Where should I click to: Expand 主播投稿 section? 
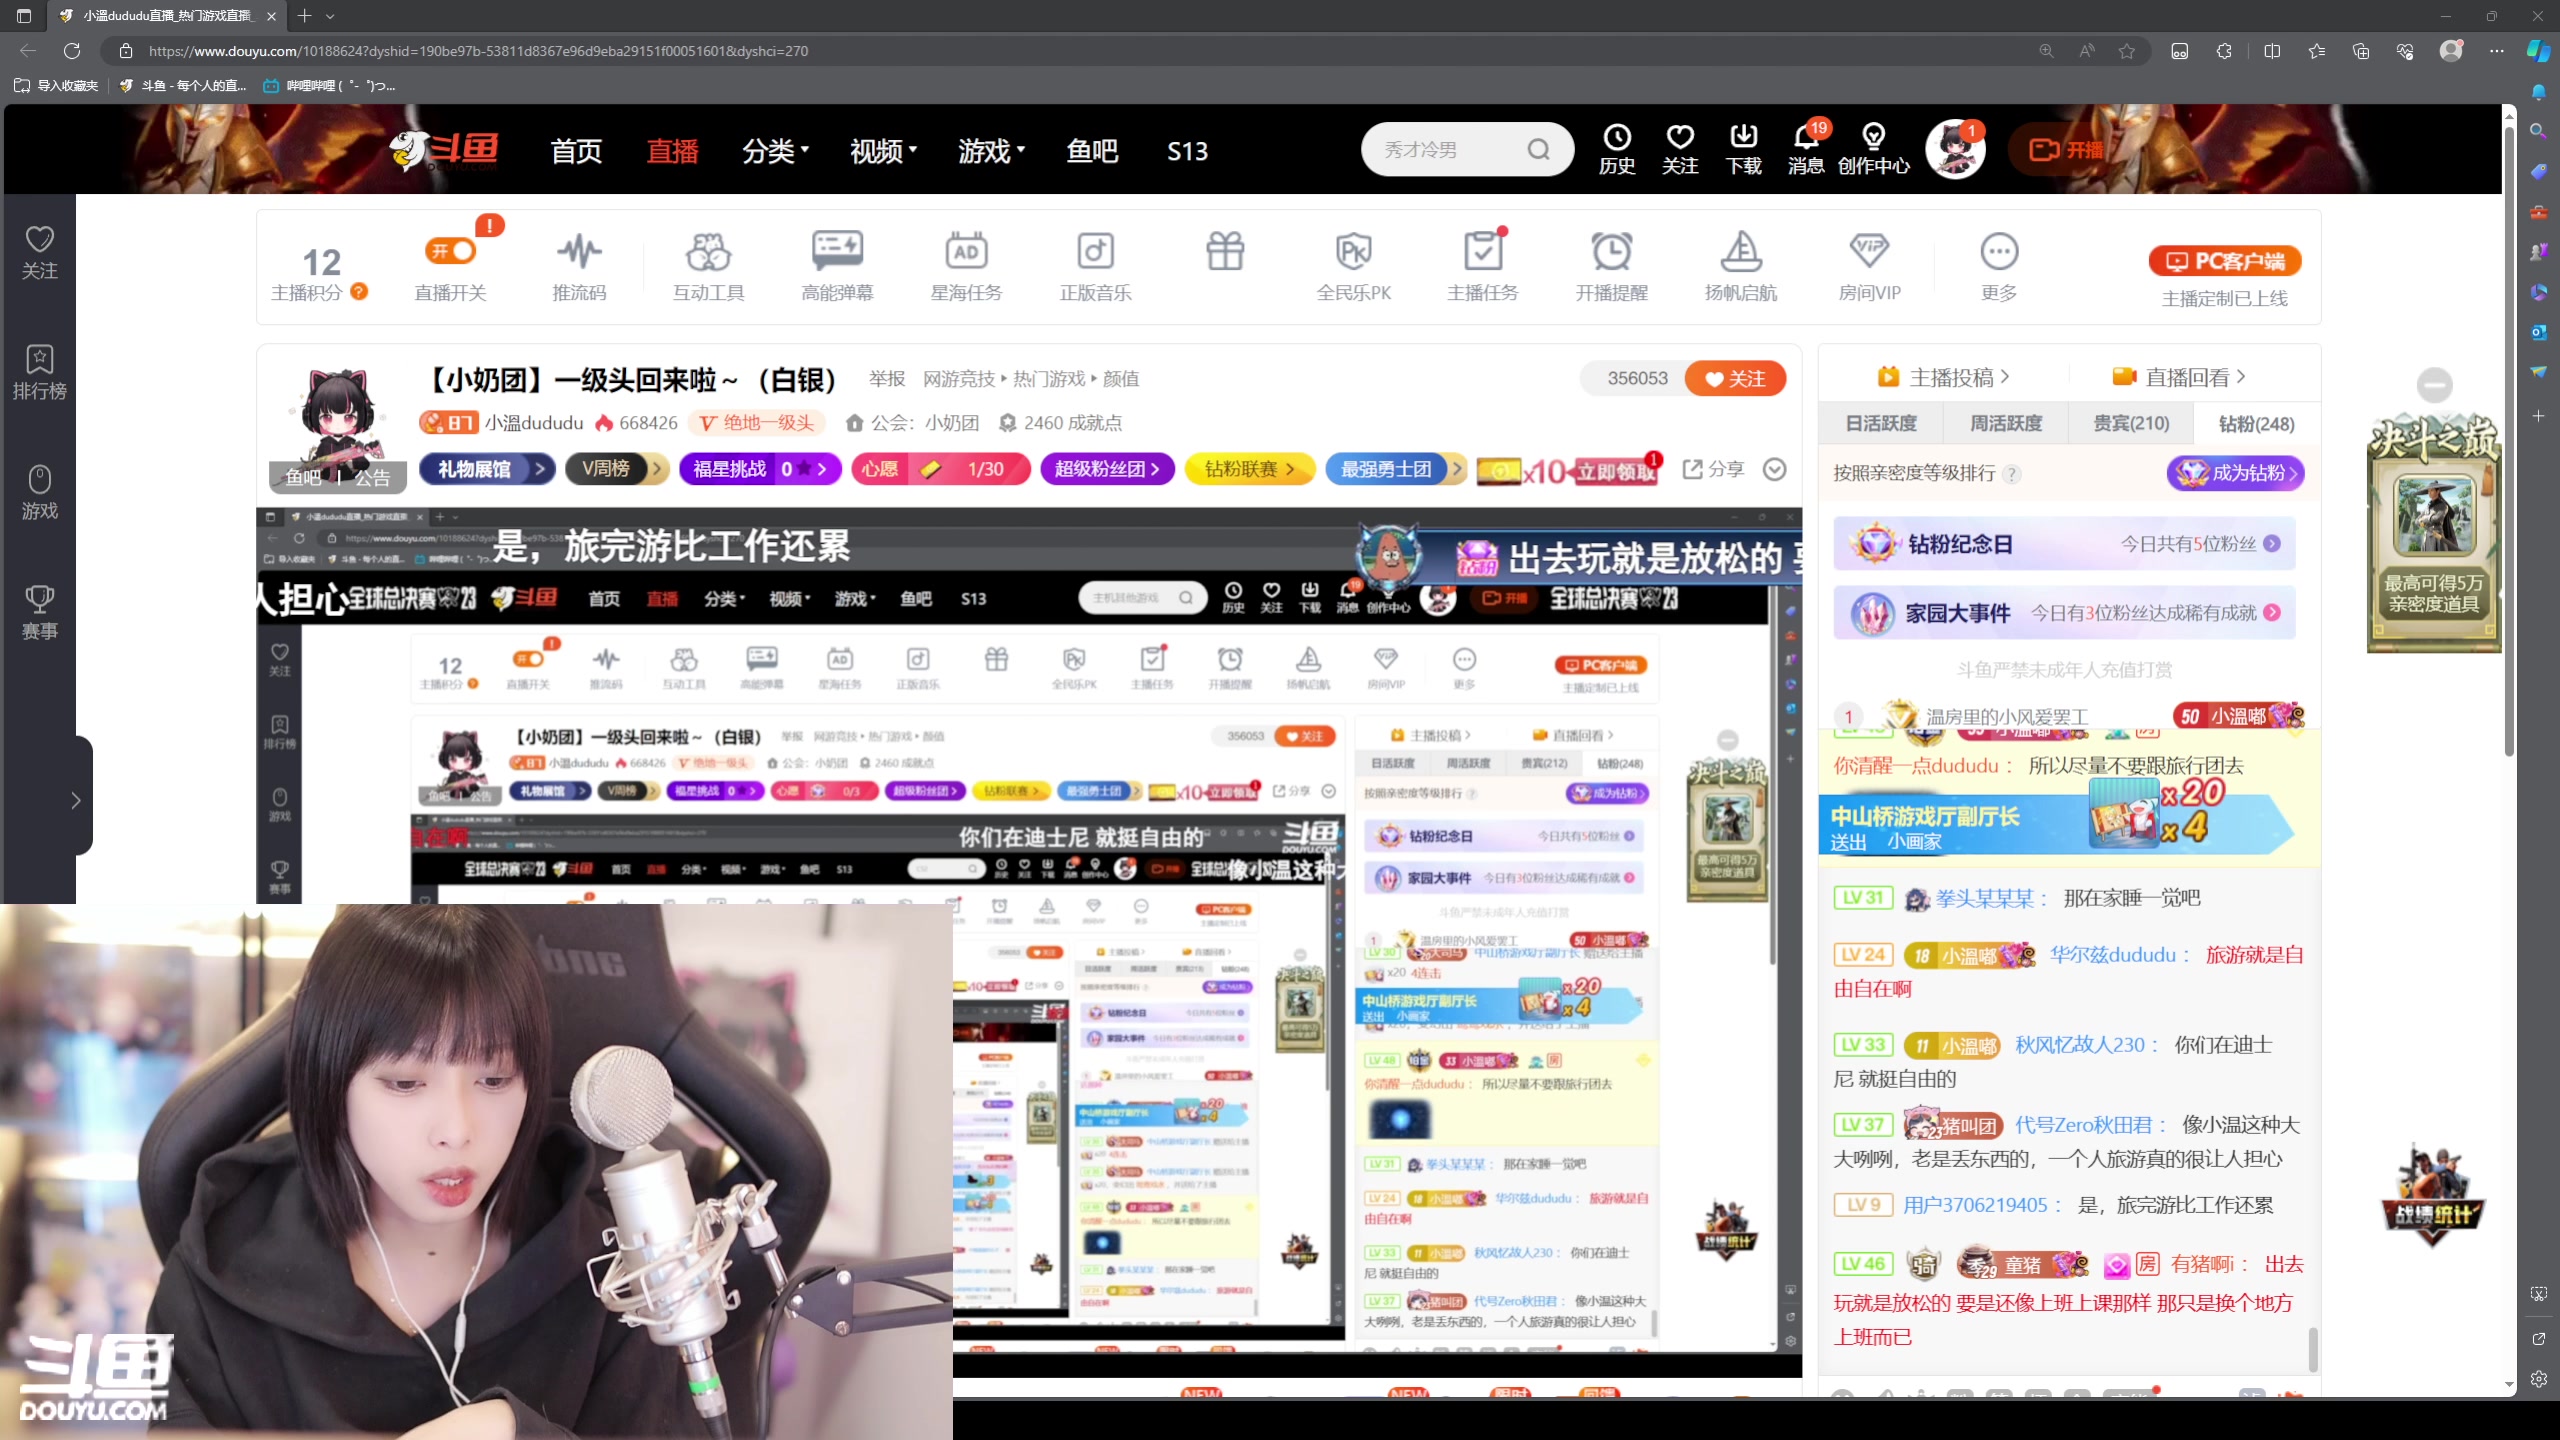(1943, 377)
